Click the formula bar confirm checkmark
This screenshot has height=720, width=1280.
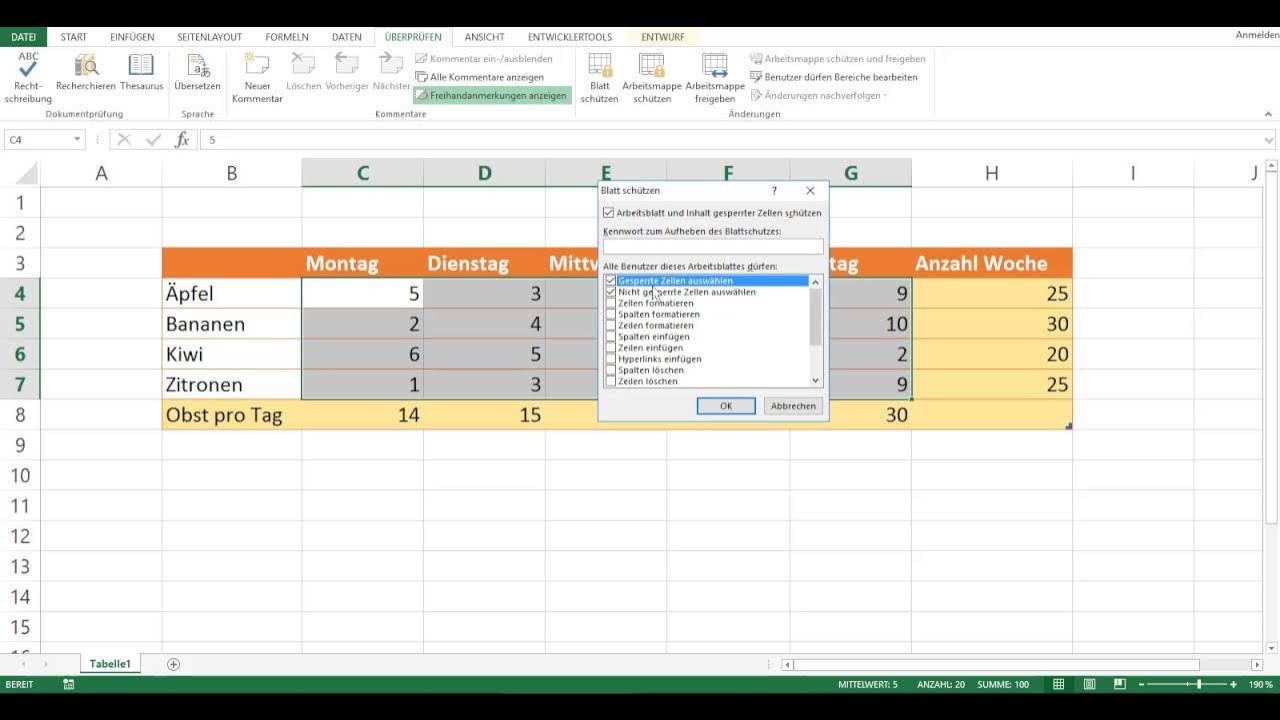153,140
